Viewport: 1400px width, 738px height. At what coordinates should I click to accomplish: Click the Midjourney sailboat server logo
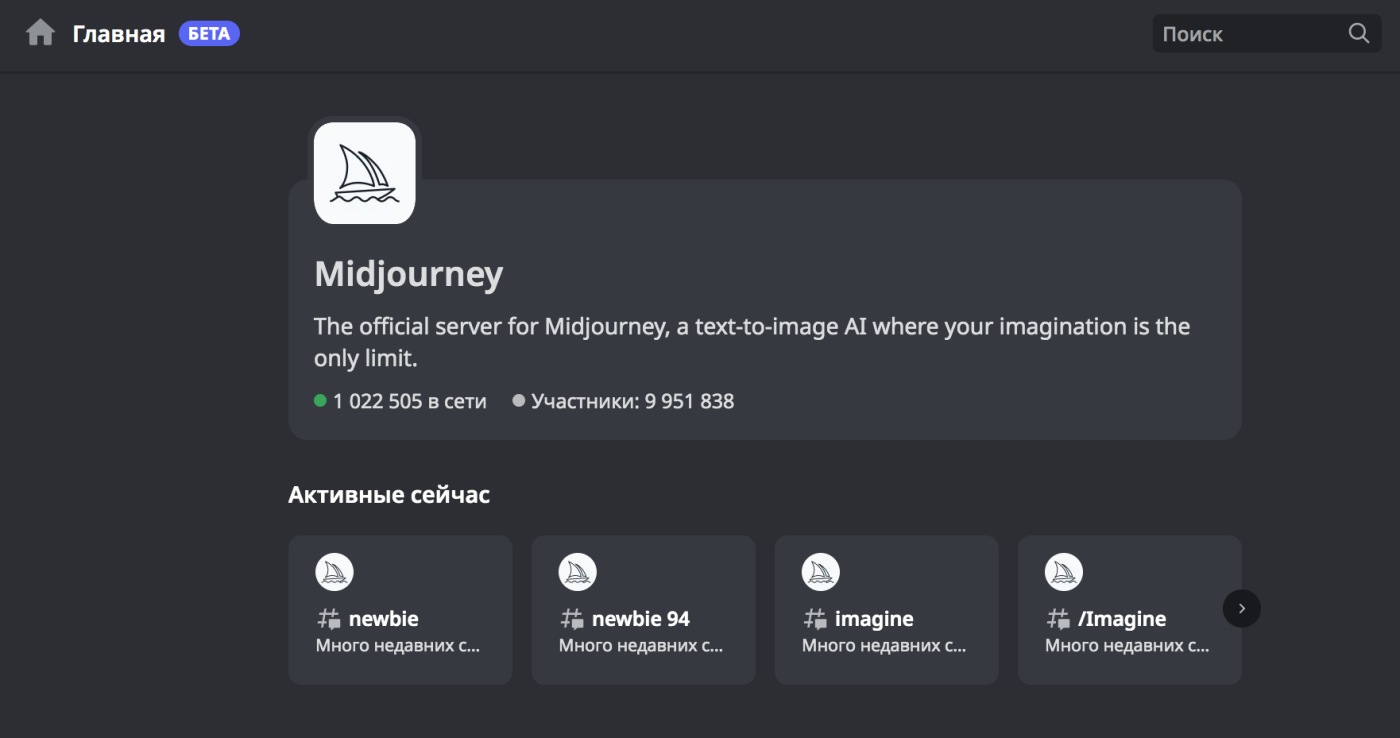[364, 172]
